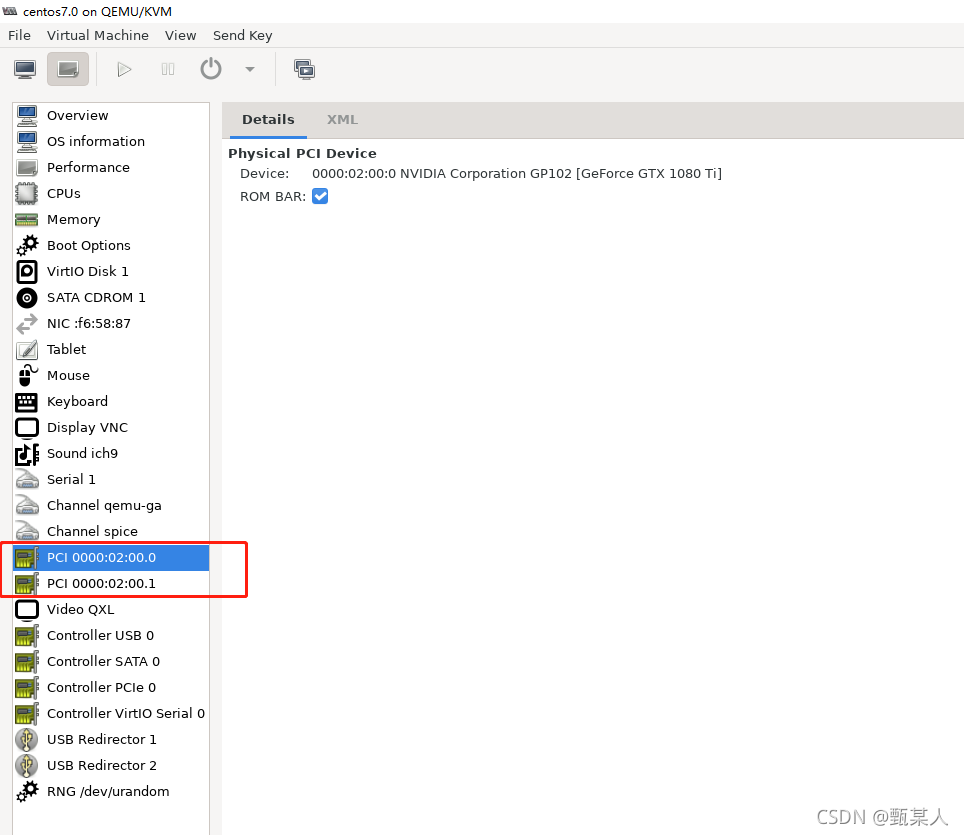
Task: Shut down the VM via power icon
Action: pos(210,69)
